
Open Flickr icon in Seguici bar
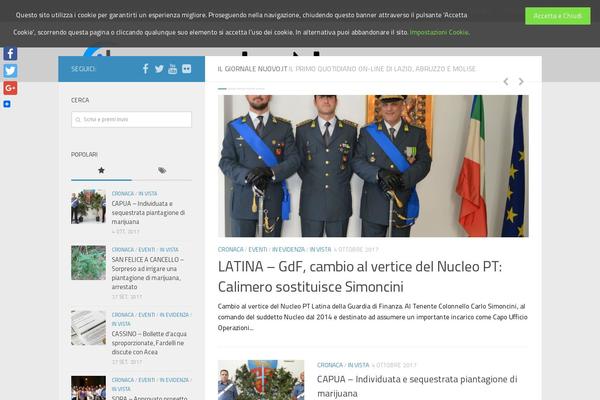tap(186, 69)
